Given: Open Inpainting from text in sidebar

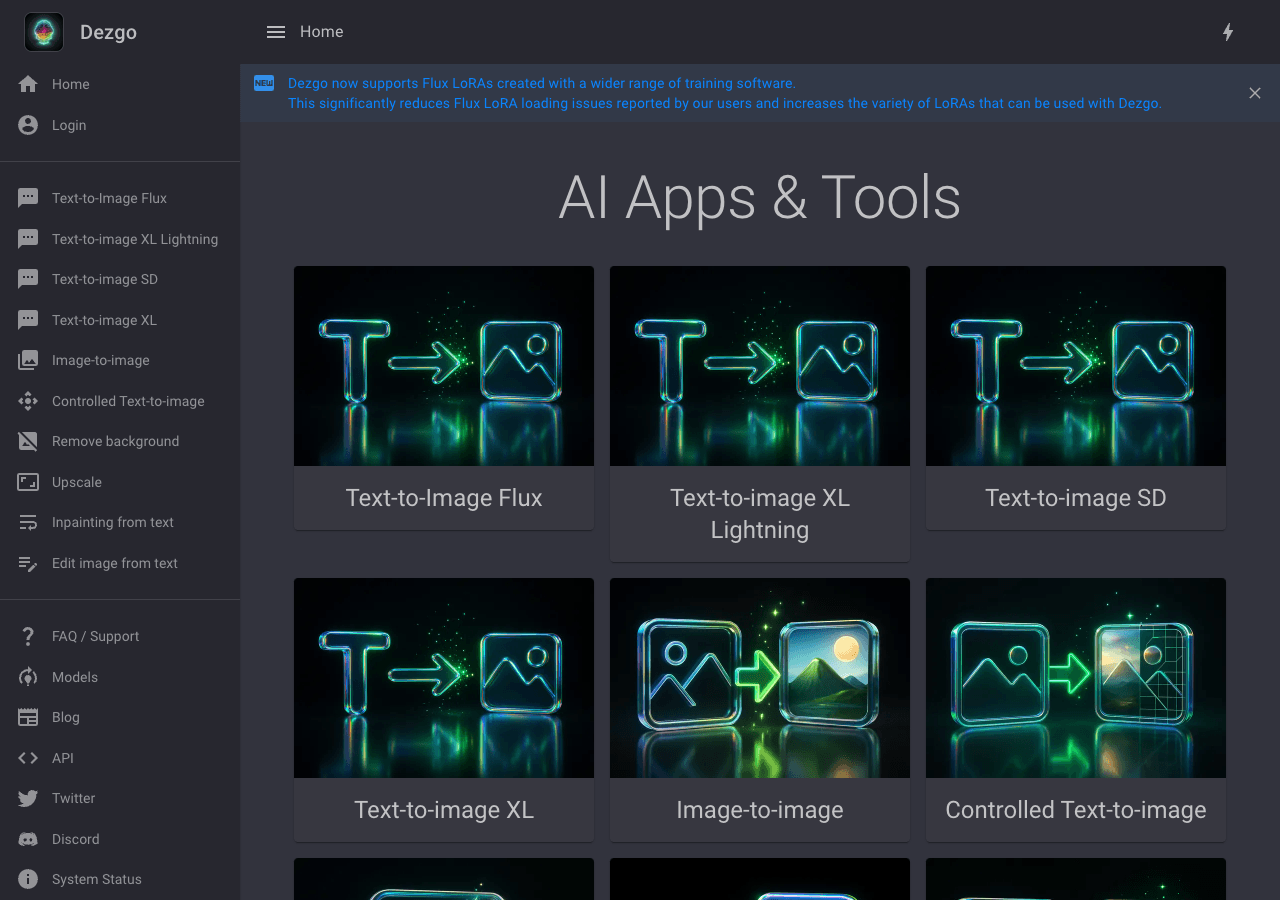Looking at the screenshot, I should click(120, 522).
